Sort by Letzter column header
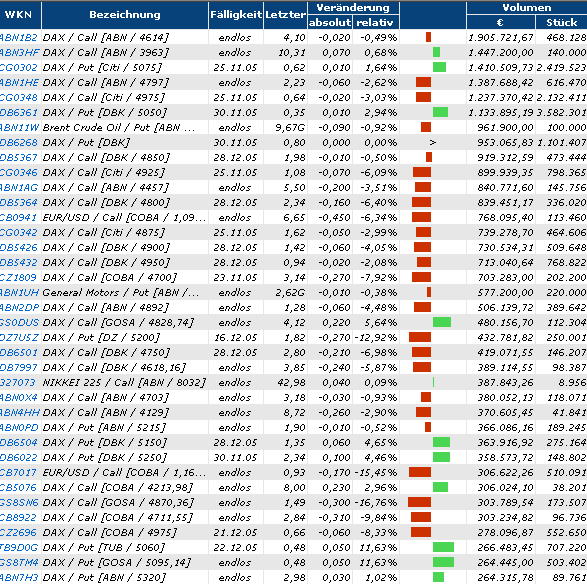This screenshot has height=584, width=587. [x=286, y=15]
